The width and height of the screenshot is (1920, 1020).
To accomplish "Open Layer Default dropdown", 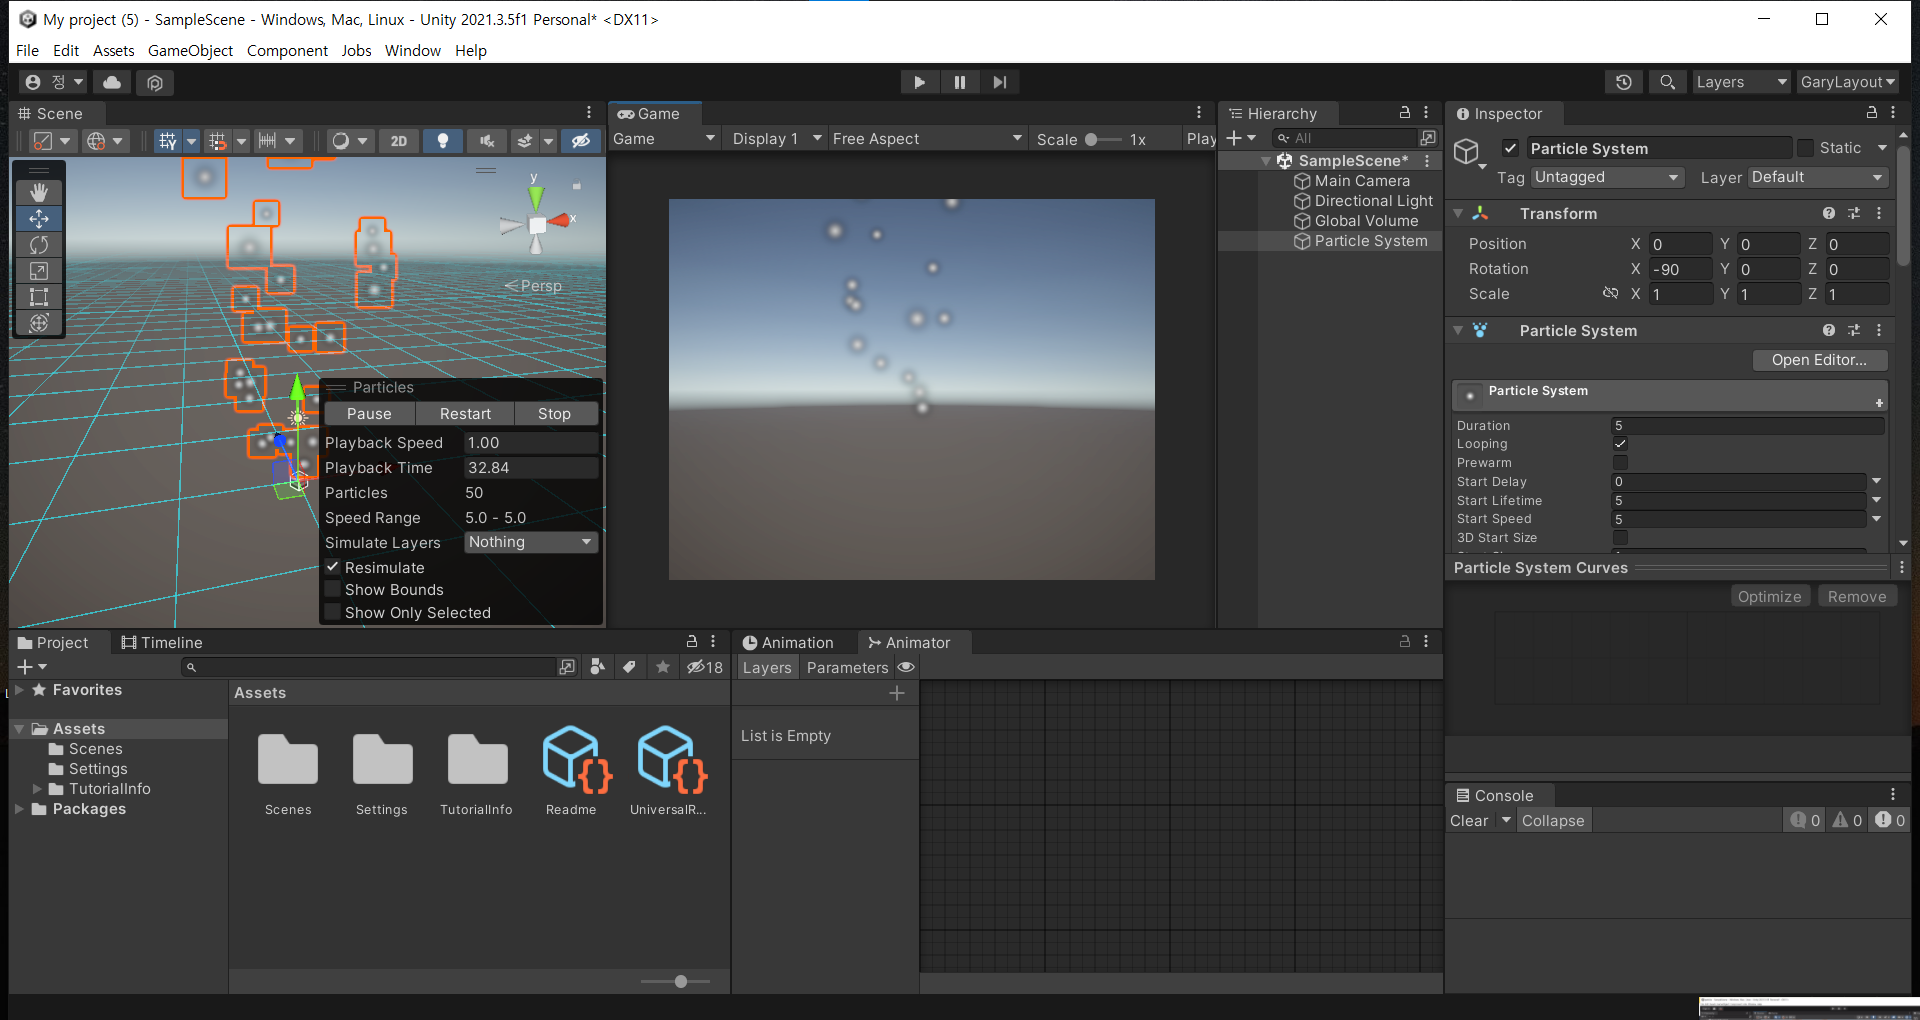I will [x=1818, y=177].
